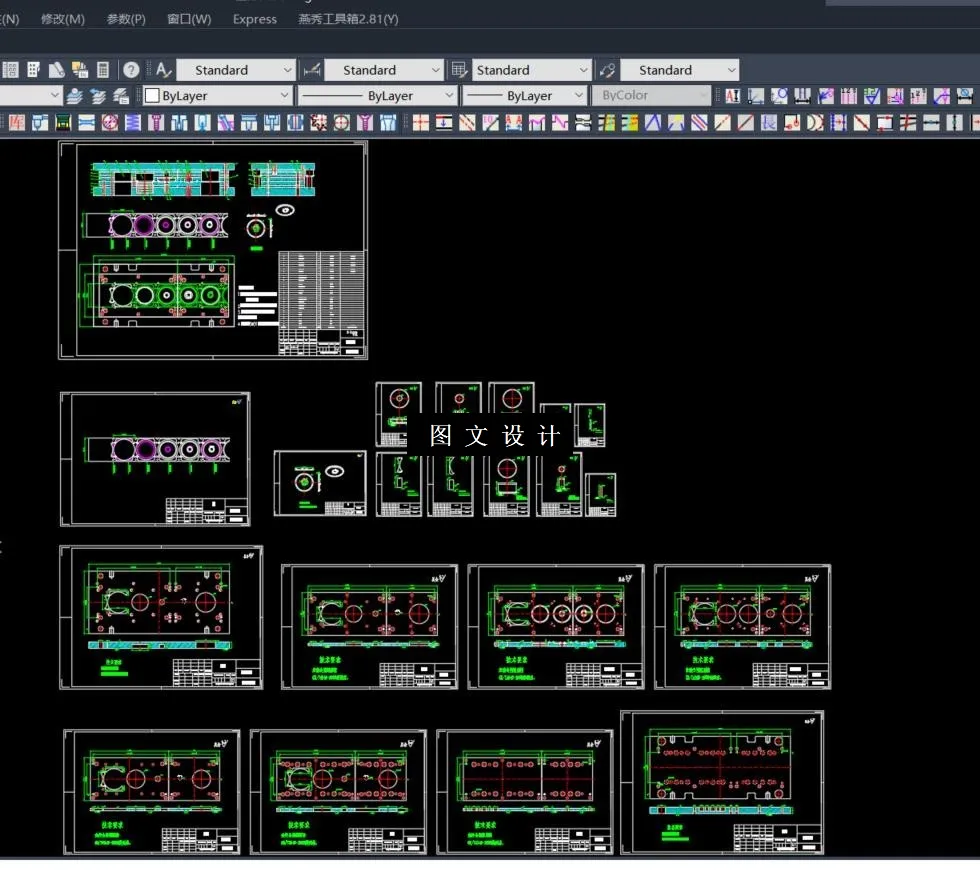Screen dimensions: 980x870
Task: Click the red 库 library icon
Action: click(x=16, y=122)
